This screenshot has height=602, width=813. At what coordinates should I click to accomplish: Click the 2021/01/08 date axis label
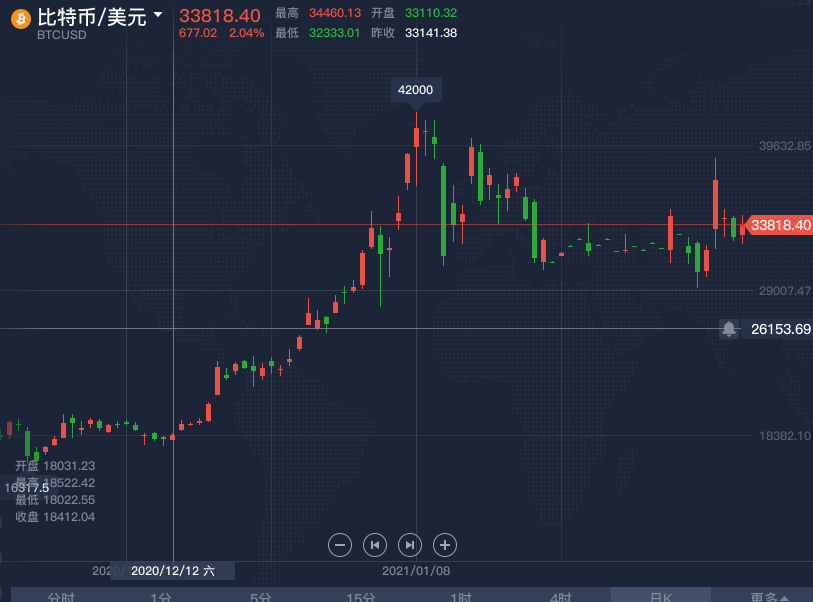[416, 571]
